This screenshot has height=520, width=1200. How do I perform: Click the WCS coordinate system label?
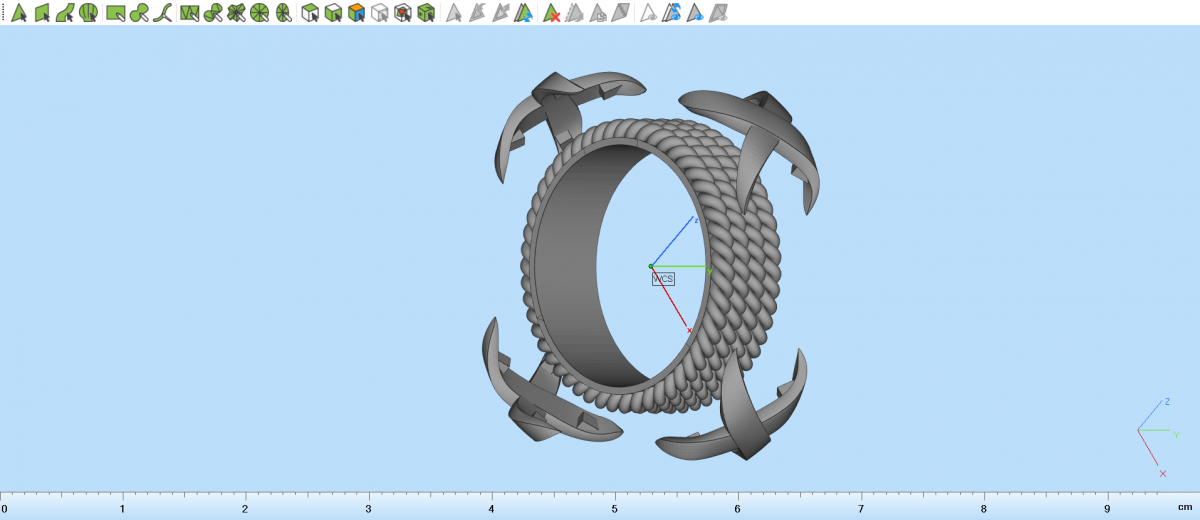(x=663, y=279)
